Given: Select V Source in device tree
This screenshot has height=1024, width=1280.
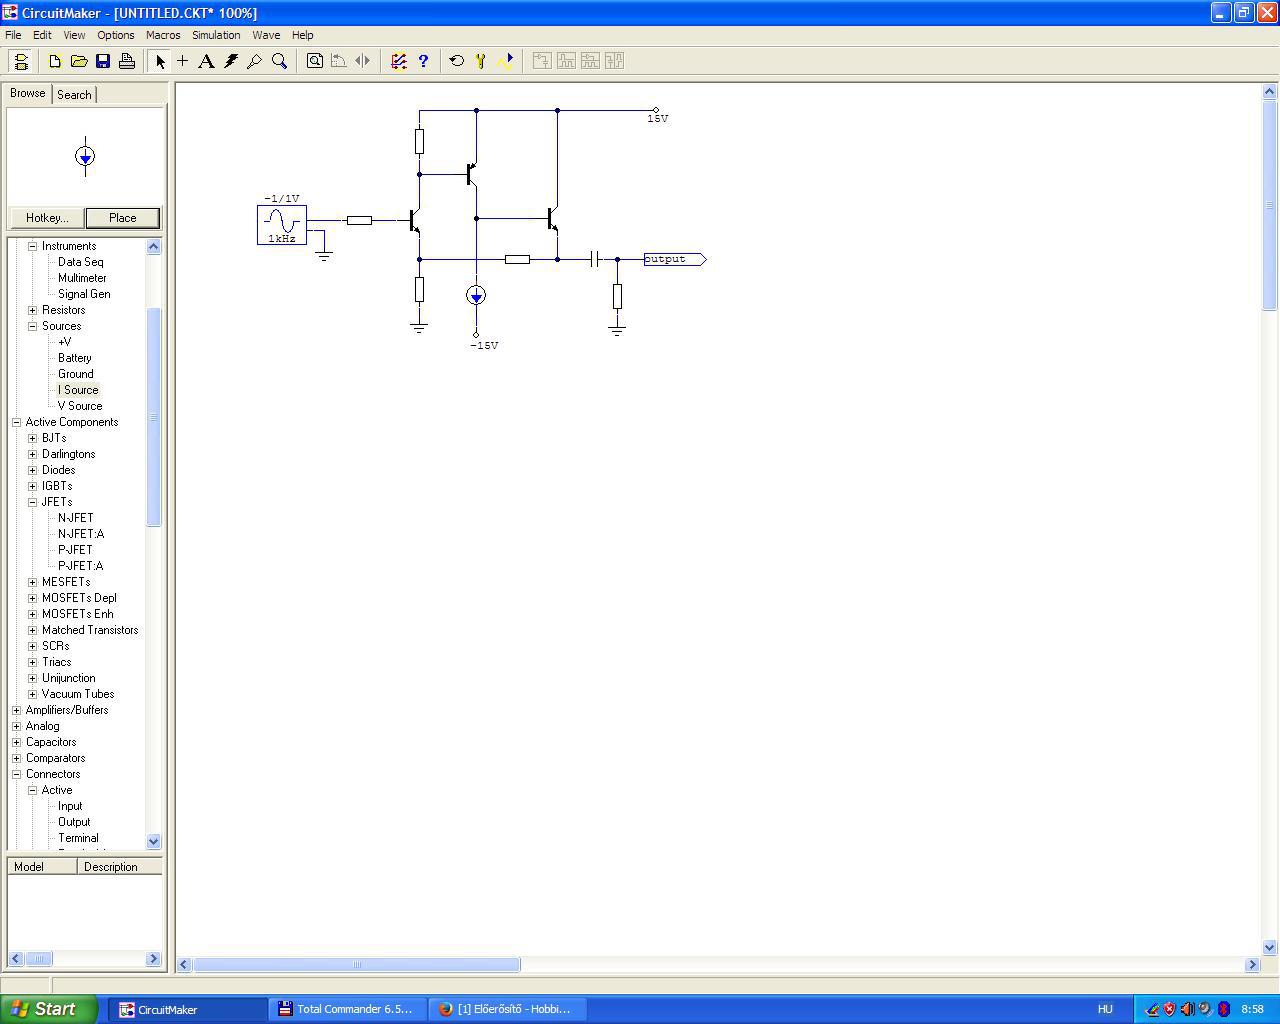Looking at the screenshot, I should pos(80,406).
